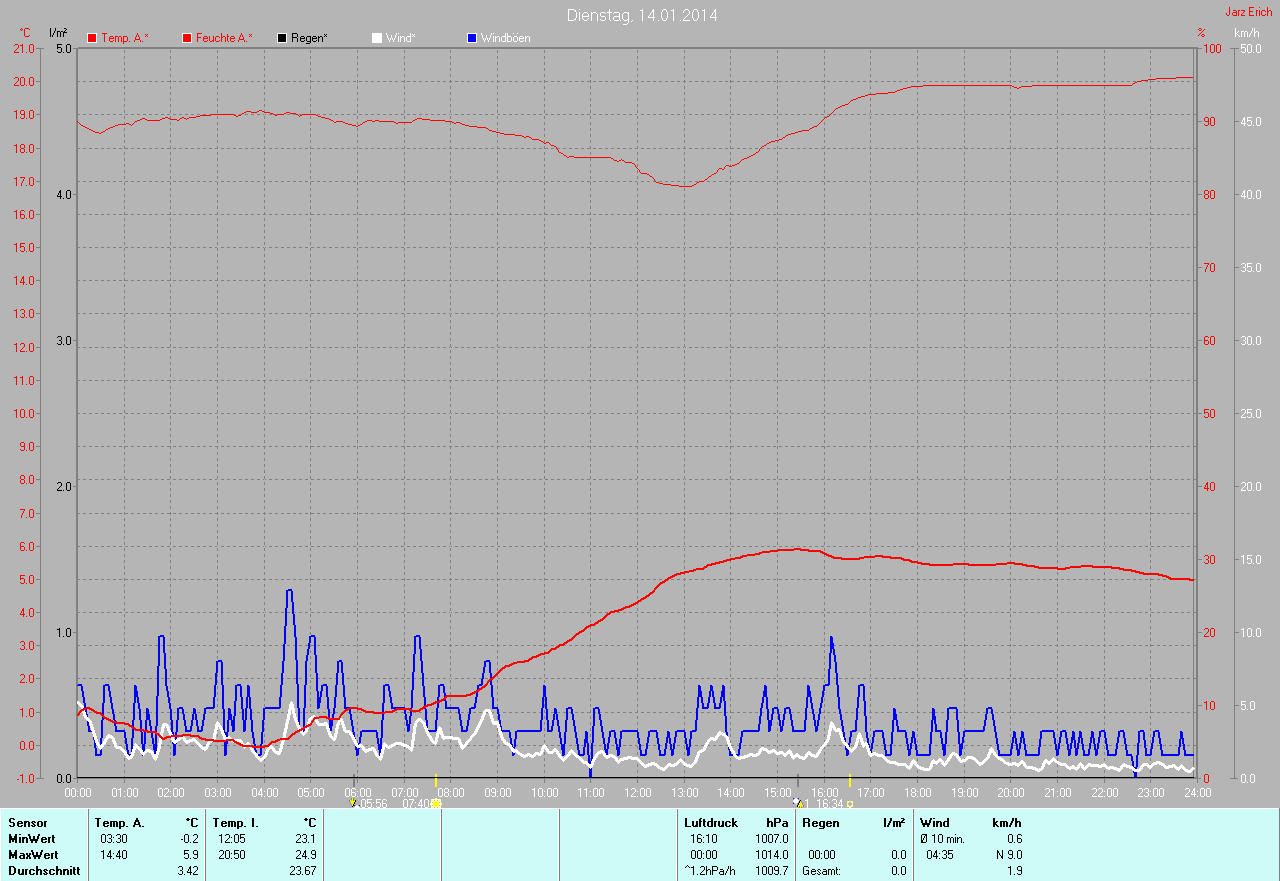Click the 'Durchschnitt' row label
This screenshot has width=1280, height=881.
44,870
